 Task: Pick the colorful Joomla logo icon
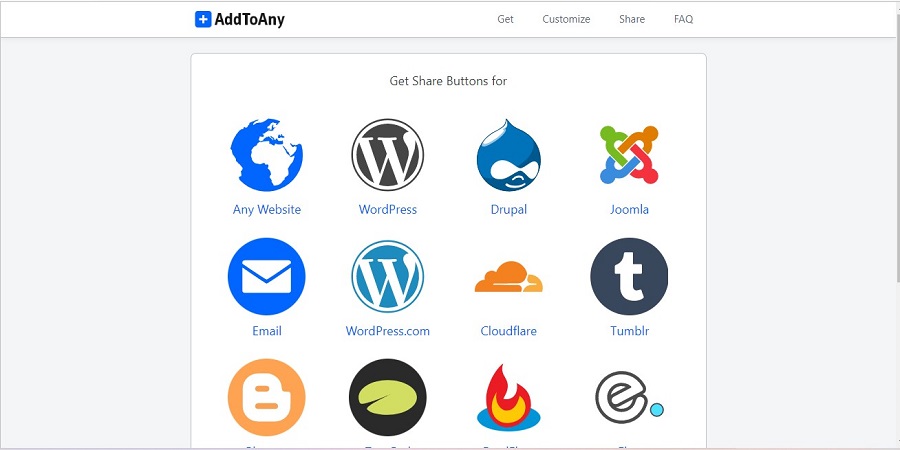(629, 155)
